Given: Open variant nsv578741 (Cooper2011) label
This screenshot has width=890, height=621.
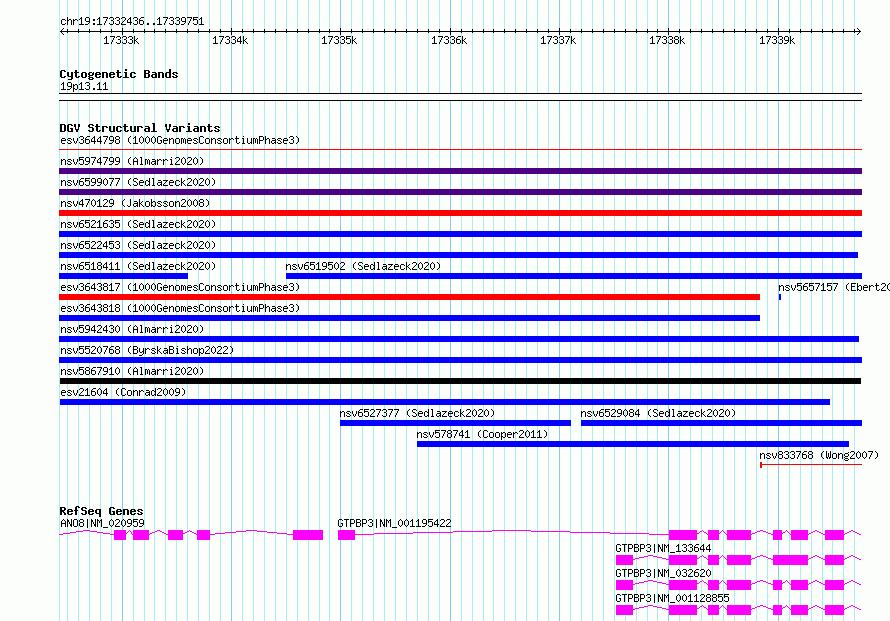Looking at the screenshot, I should pos(482,434).
